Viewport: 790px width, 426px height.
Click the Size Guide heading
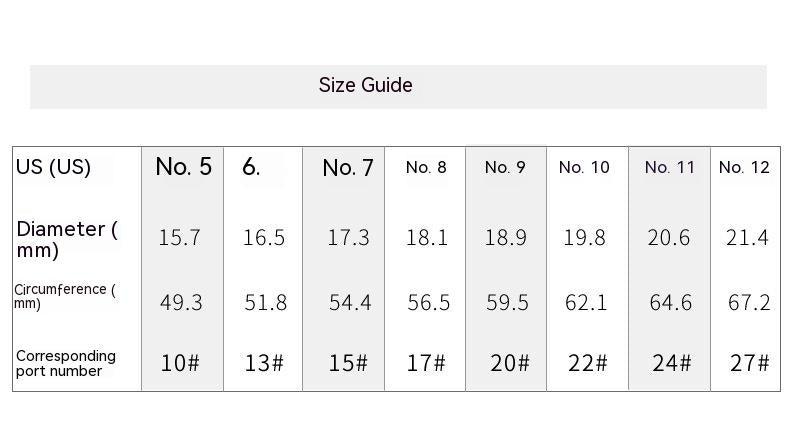(x=365, y=86)
